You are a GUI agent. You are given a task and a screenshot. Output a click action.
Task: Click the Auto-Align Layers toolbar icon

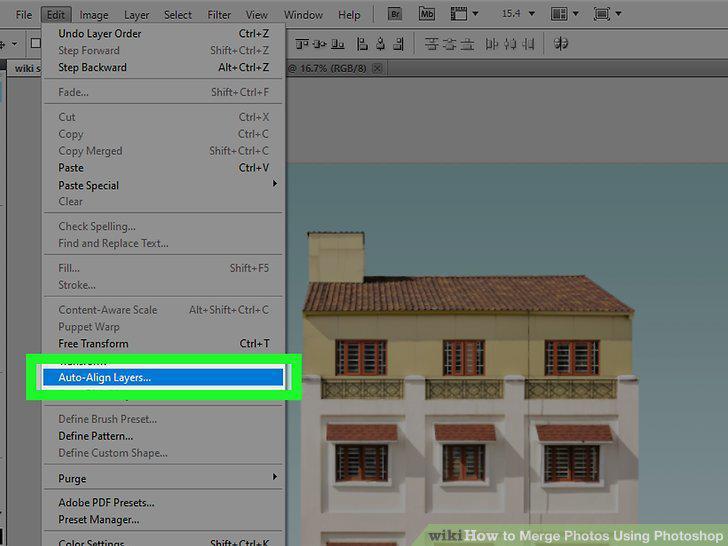click(x=561, y=44)
